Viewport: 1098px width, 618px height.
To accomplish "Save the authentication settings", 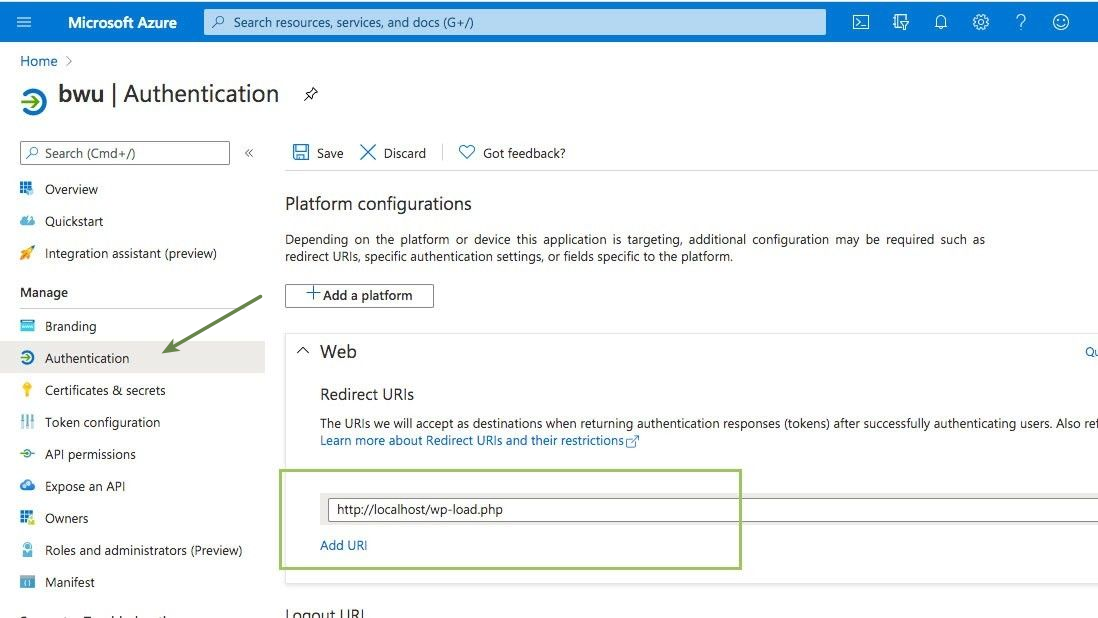I will 318,153.
